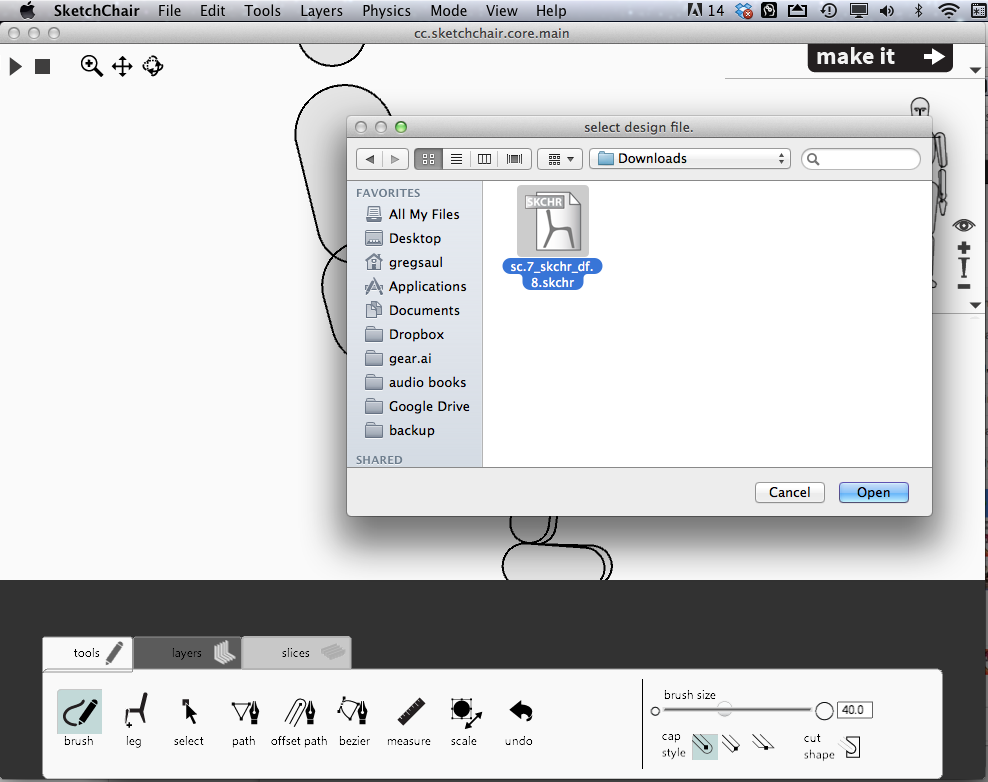Open the SketchChair application menu

pyautogui.click(x=96, y=11)
